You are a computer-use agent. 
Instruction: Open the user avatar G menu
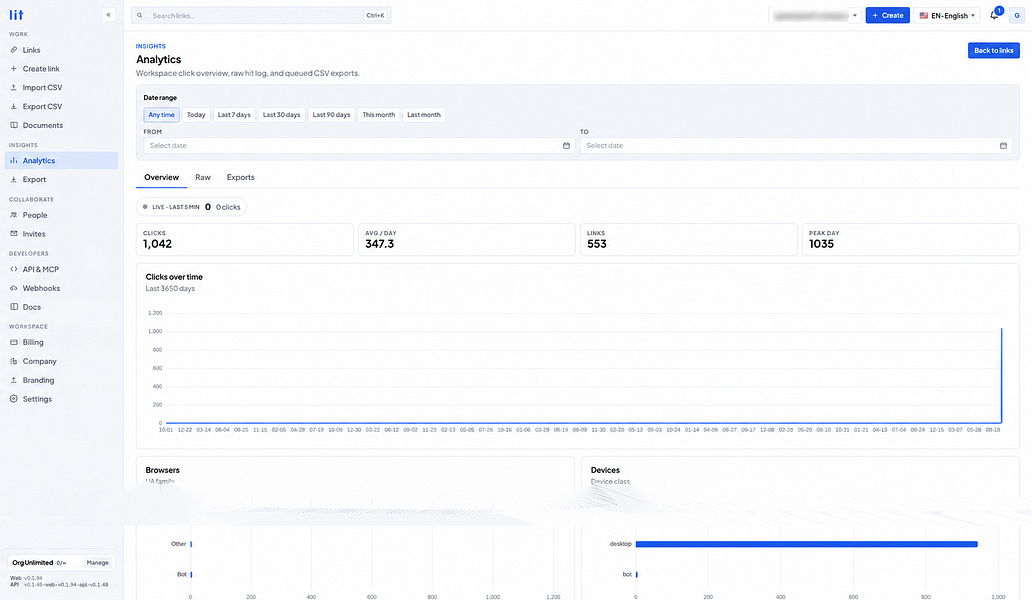1017,15
